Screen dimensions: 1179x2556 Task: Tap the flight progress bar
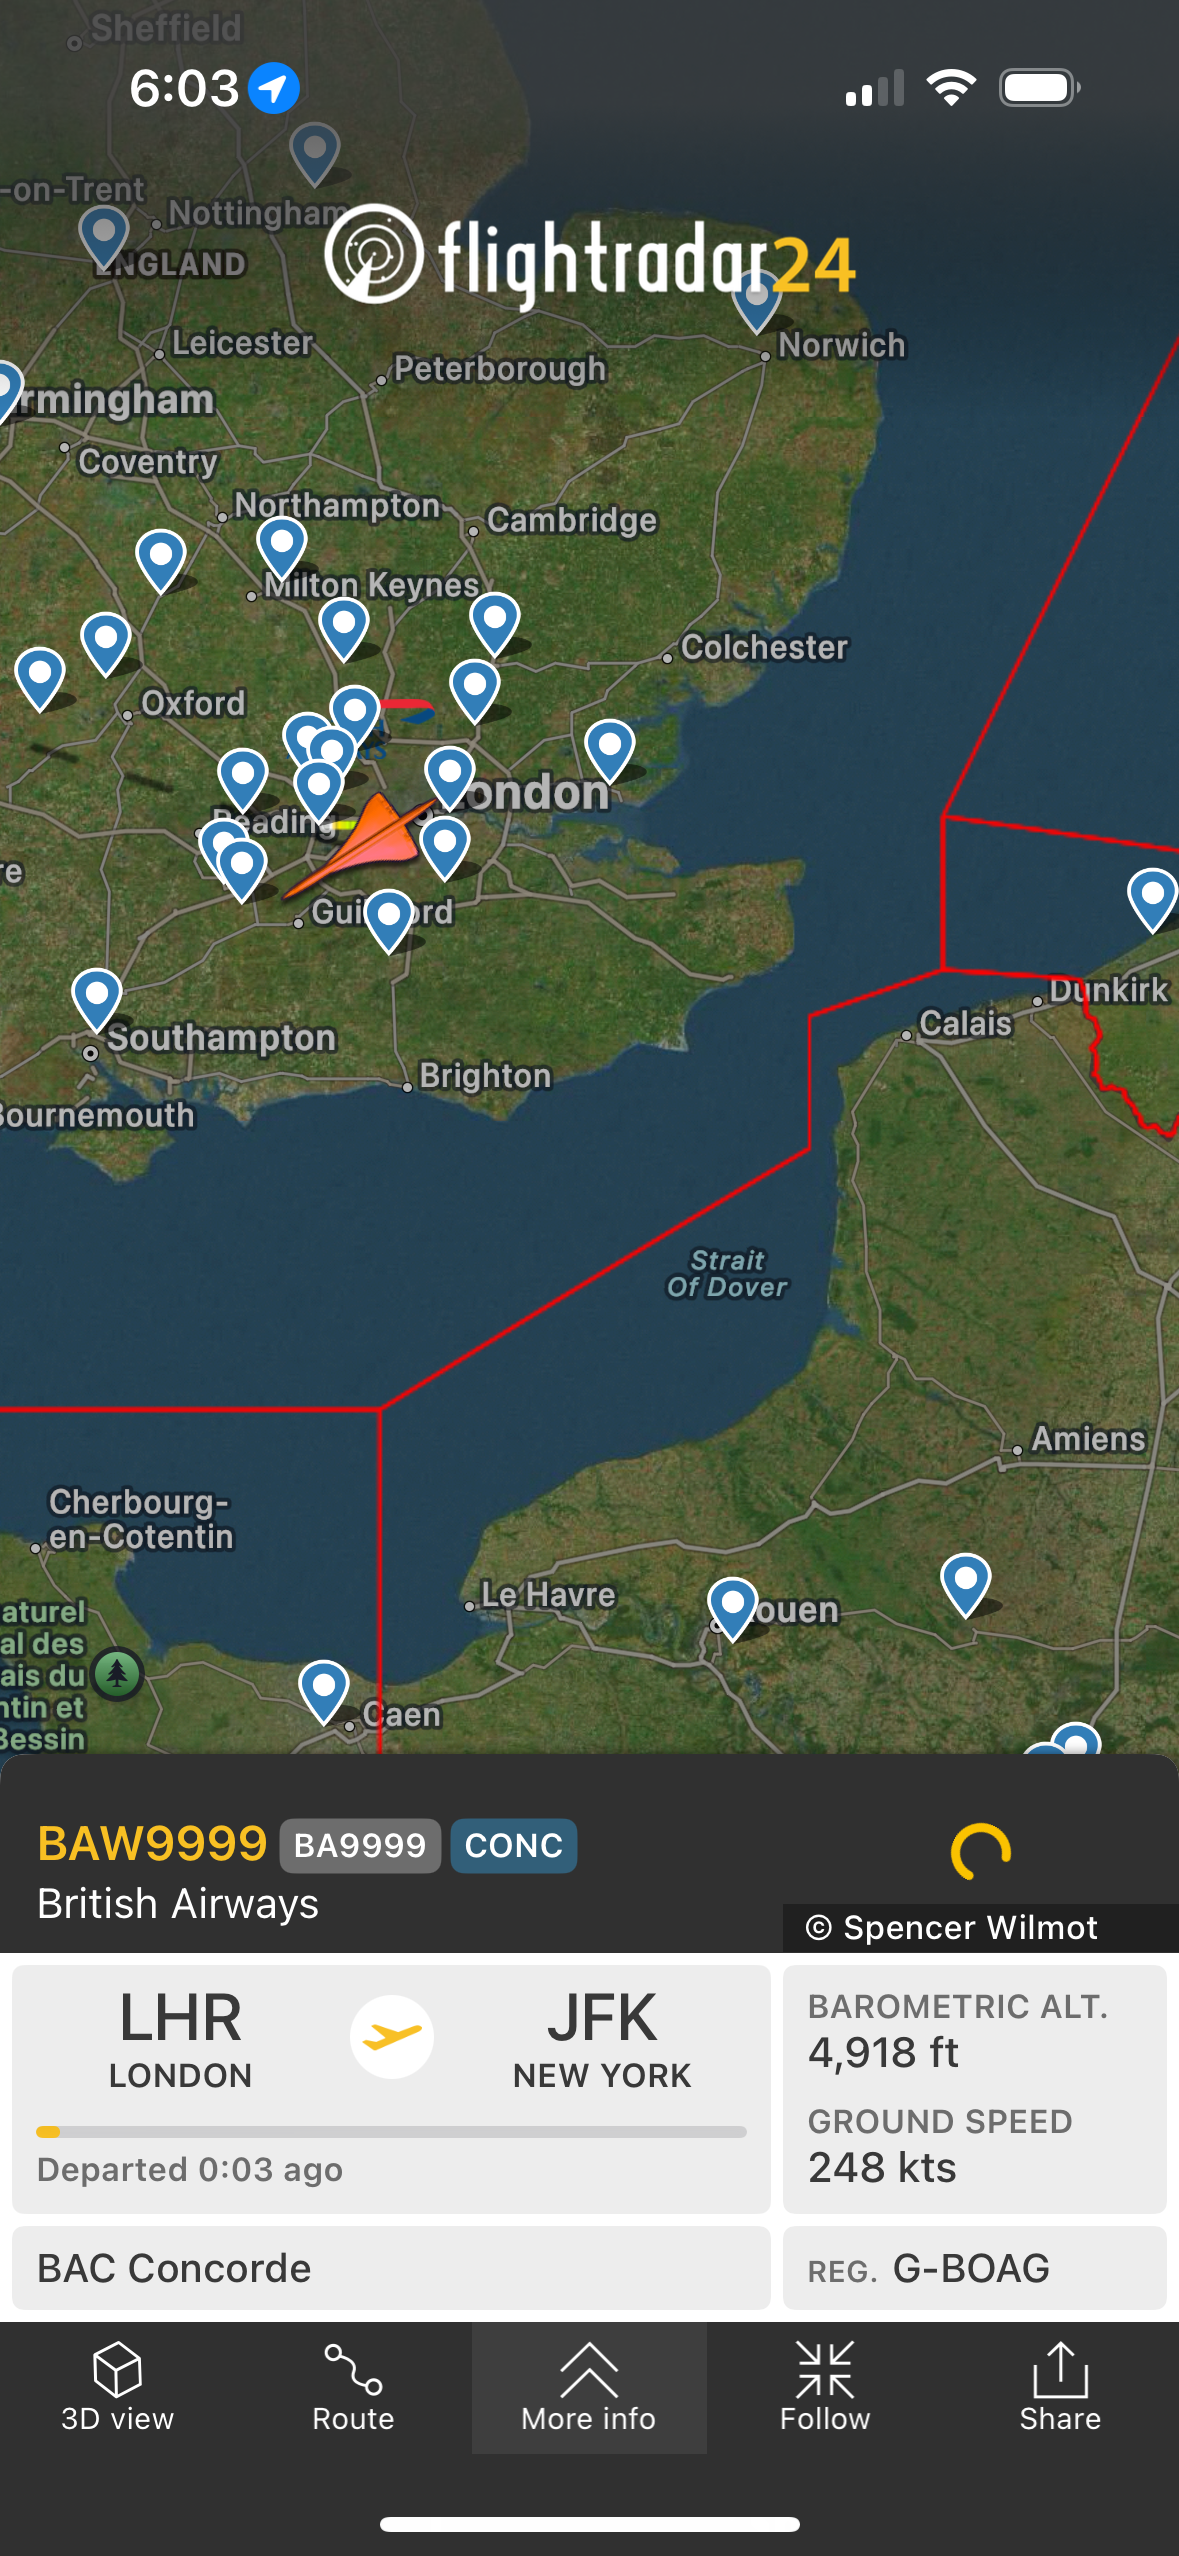391,2131
